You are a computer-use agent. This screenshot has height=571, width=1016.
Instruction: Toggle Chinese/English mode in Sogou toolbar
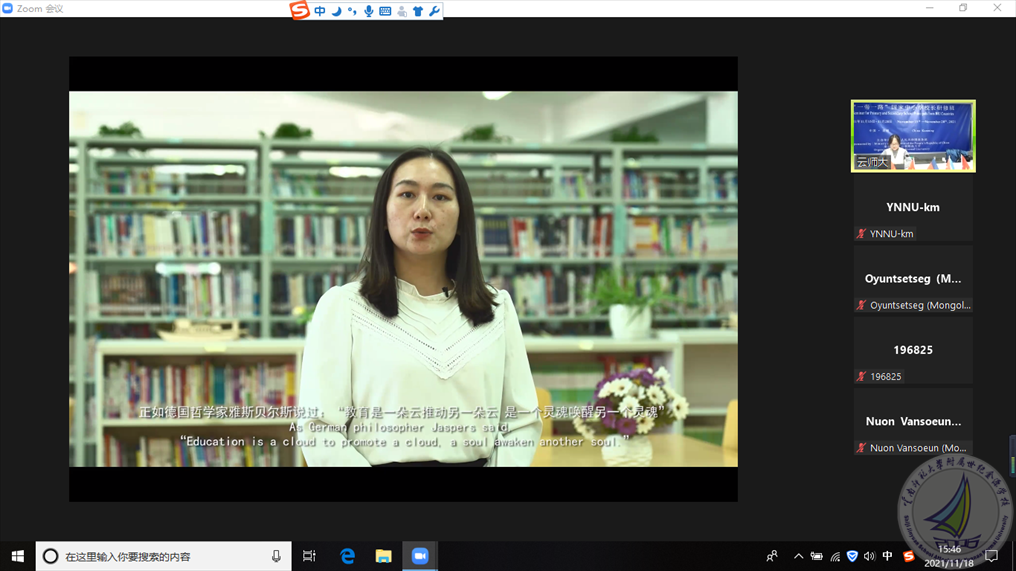tap(320, 11)
